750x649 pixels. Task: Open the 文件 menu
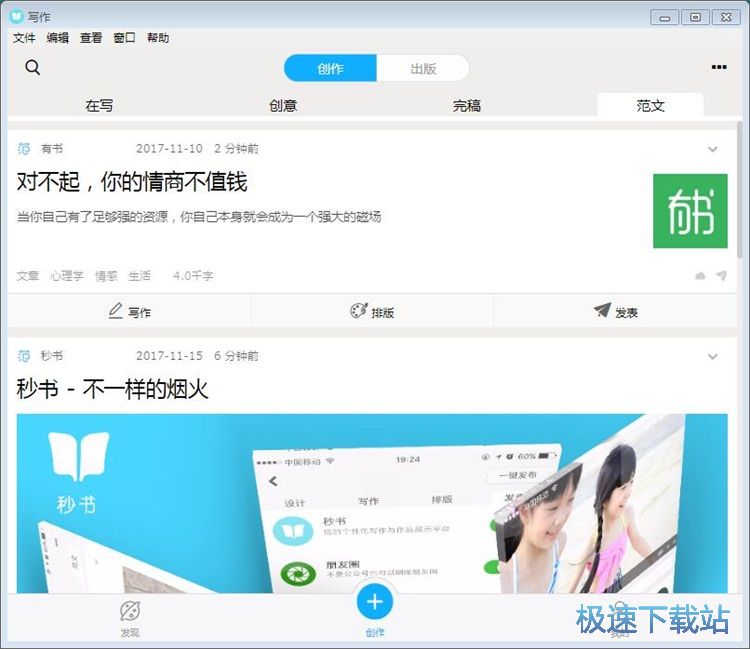[24, 38]
